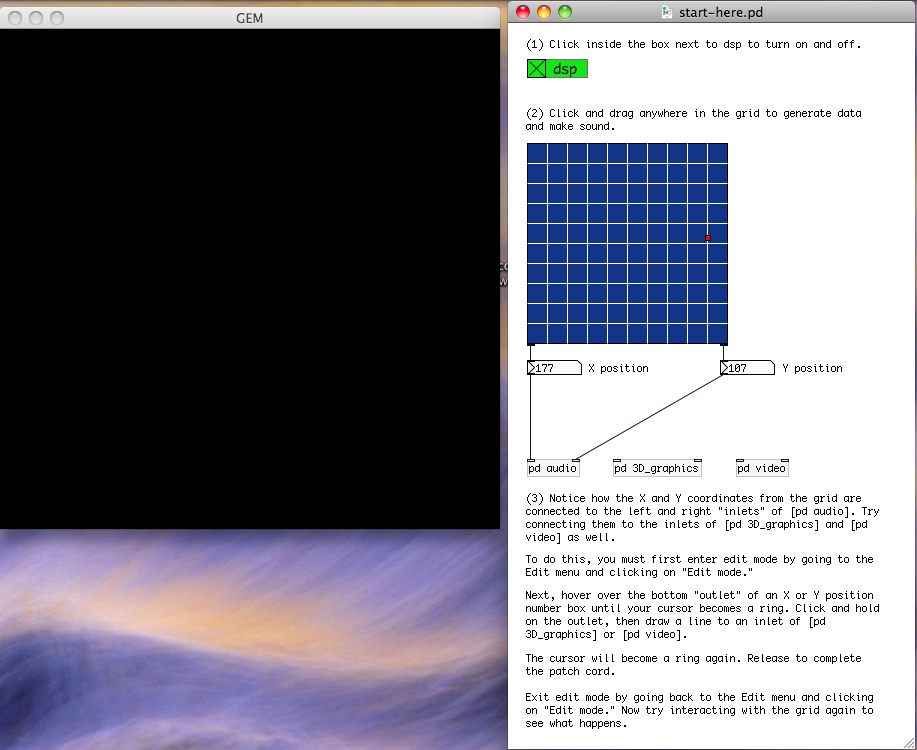Select the X position number box

(x=554, y=368)
